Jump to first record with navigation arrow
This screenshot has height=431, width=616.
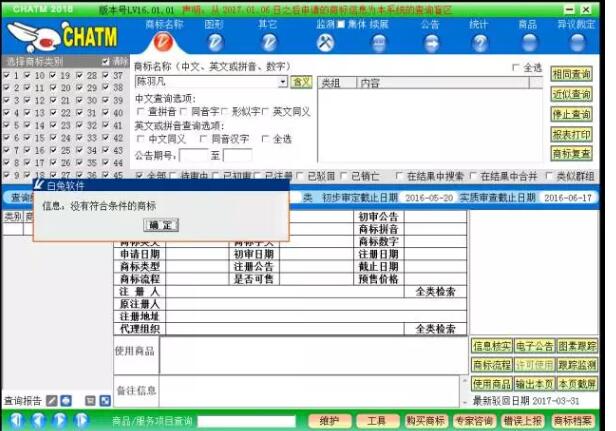pyautogui.click(x=16, y=420)
